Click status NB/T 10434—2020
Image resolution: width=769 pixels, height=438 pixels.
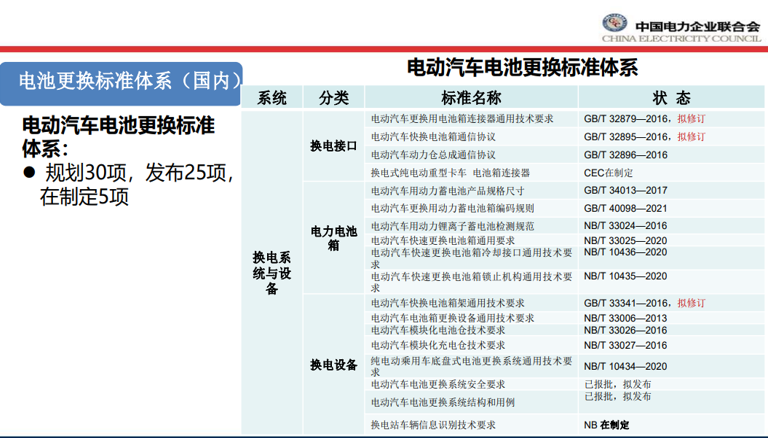(x=625, y=366)
